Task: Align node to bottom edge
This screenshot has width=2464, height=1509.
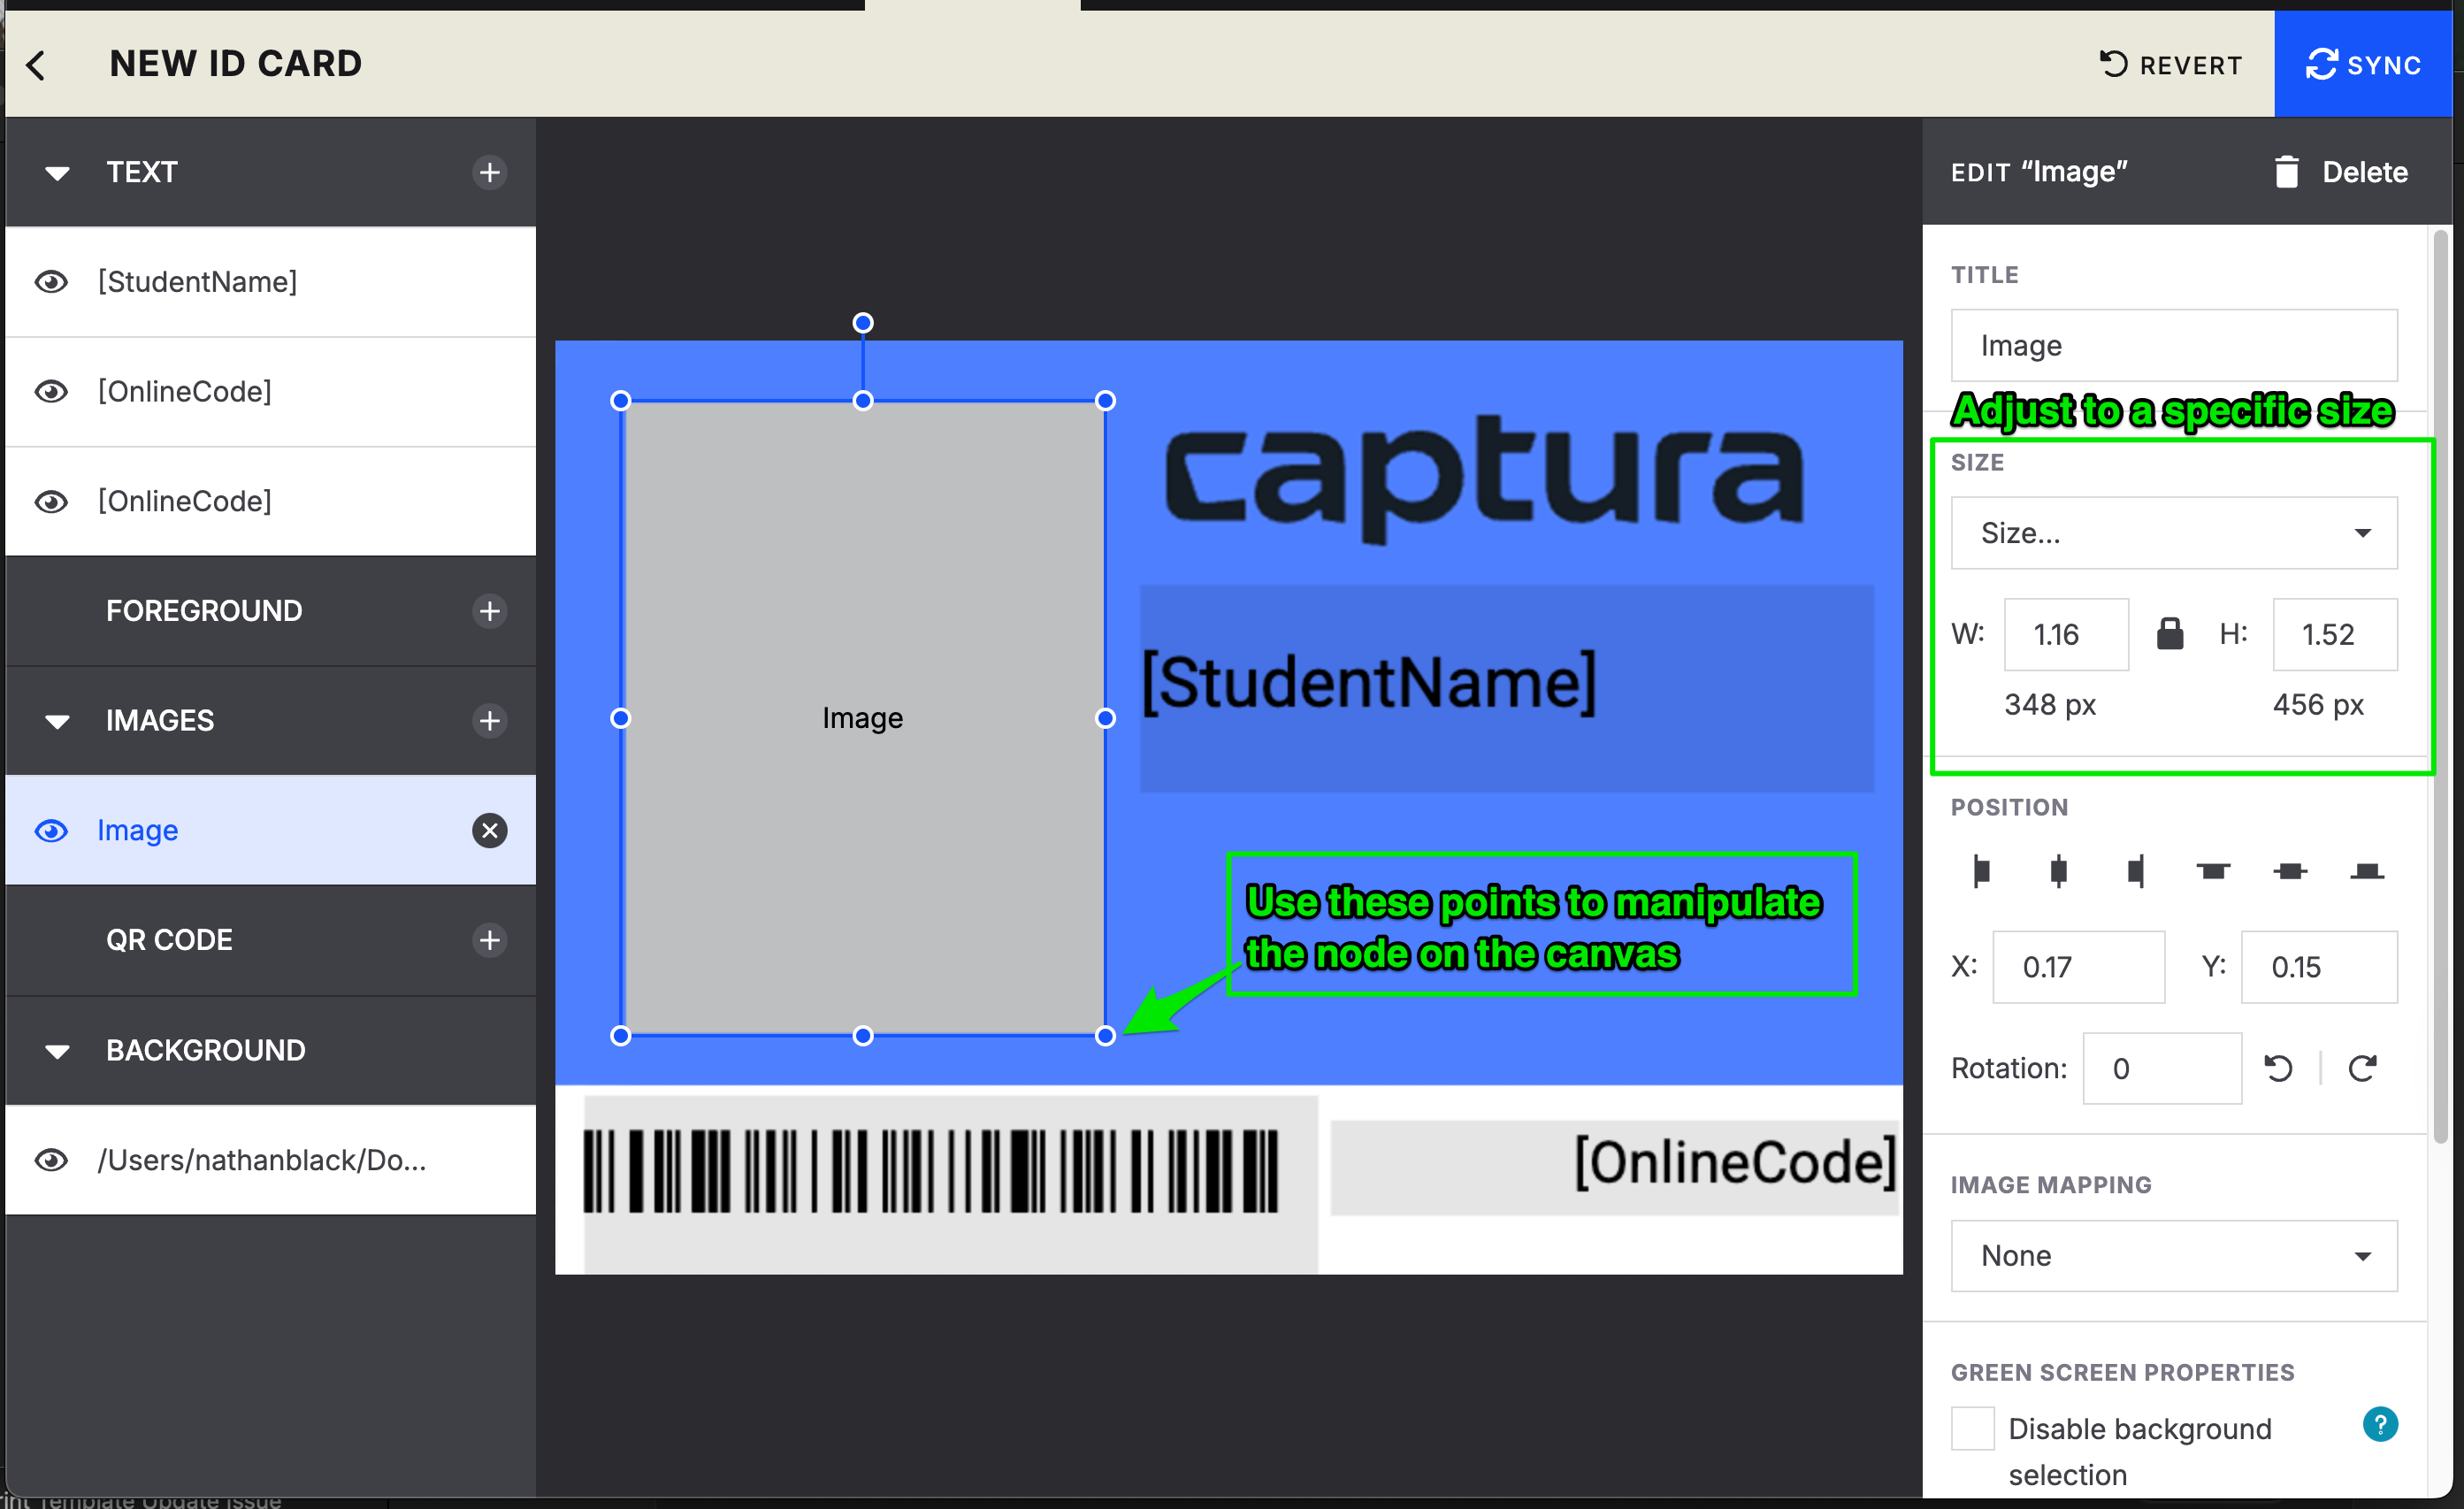Action: click(x=2367, y=871)
